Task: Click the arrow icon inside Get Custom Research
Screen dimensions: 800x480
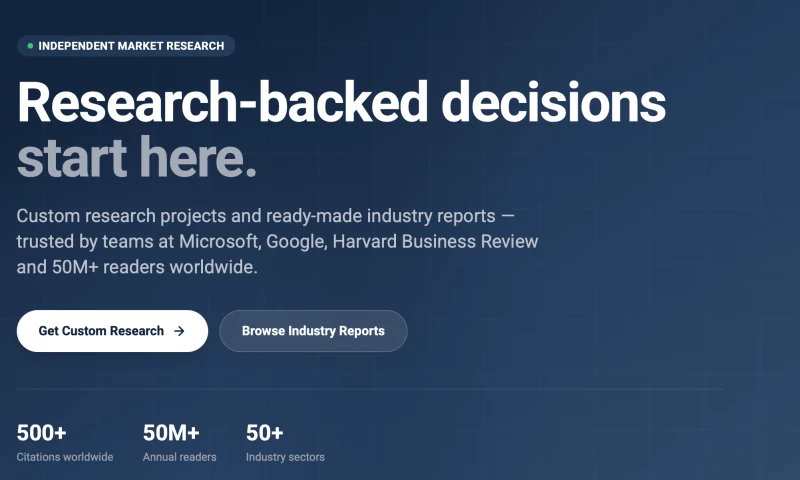Action: pos(179,331)
